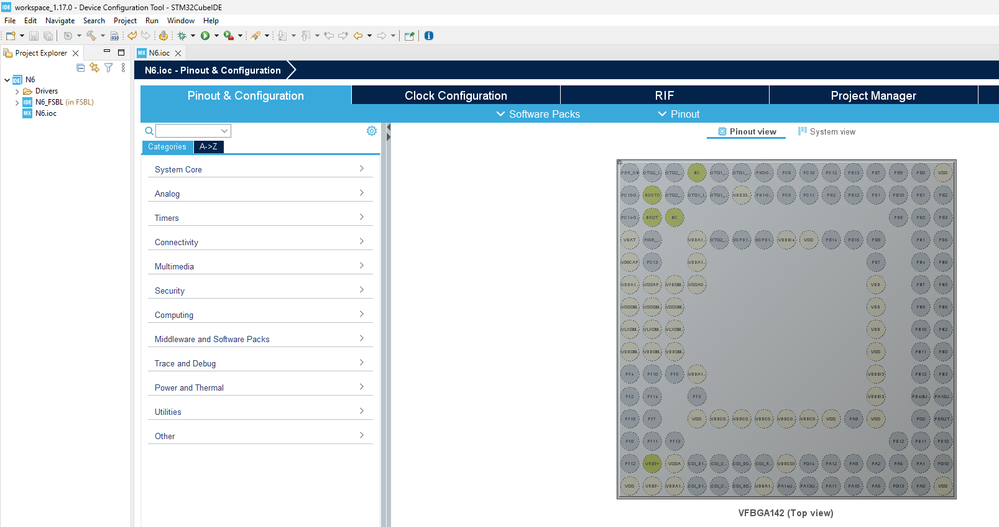
Task: Open the dropdown arrow next to Build hammer
Action: click(103, 36)
